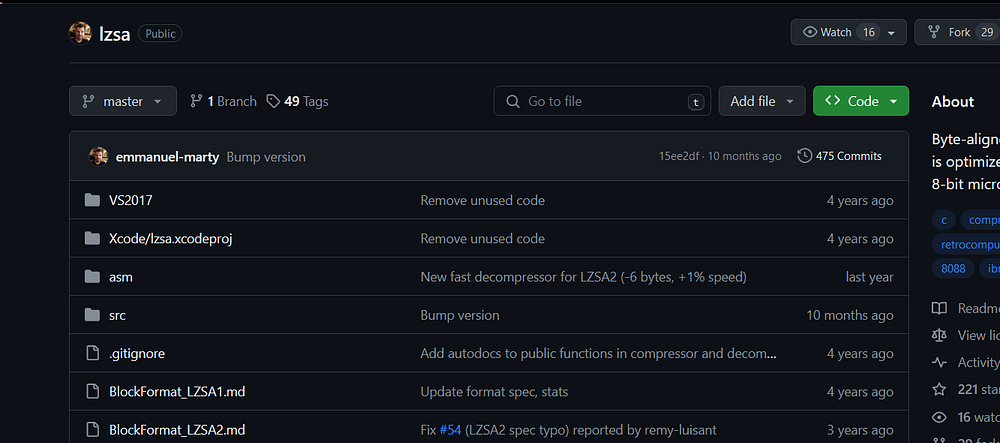Click the Readme book icon in About
Screen dimensions: 1000x443
pos(939,309)
